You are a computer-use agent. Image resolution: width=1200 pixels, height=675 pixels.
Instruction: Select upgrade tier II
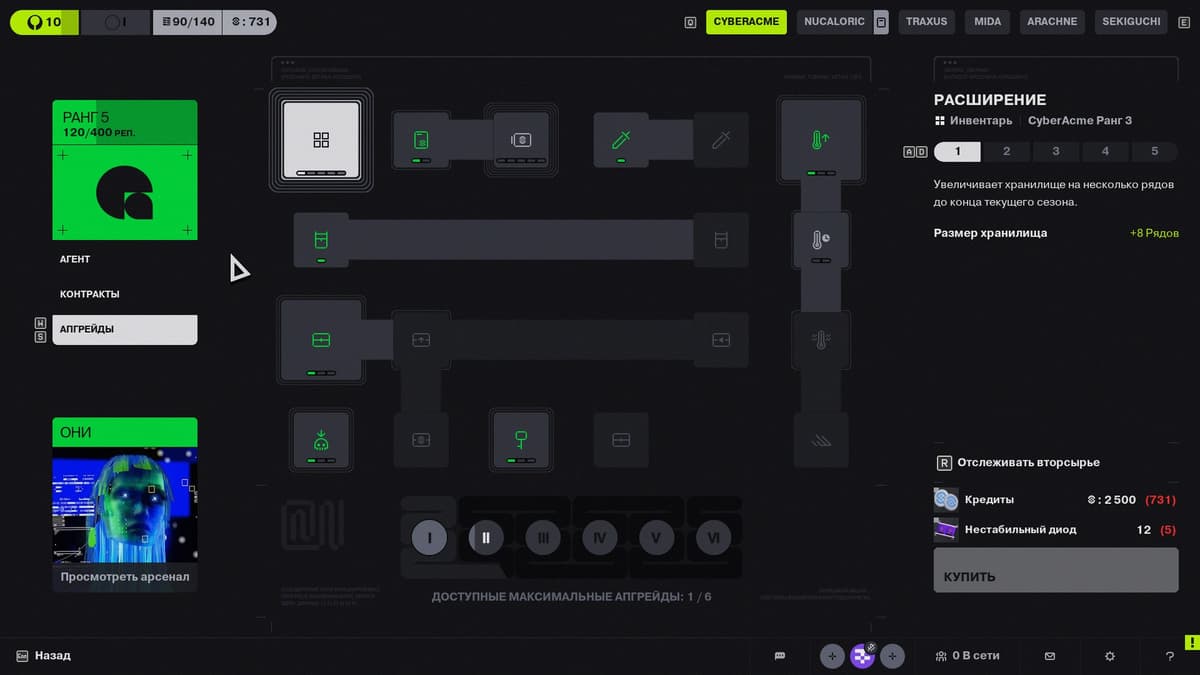point(486,538)
